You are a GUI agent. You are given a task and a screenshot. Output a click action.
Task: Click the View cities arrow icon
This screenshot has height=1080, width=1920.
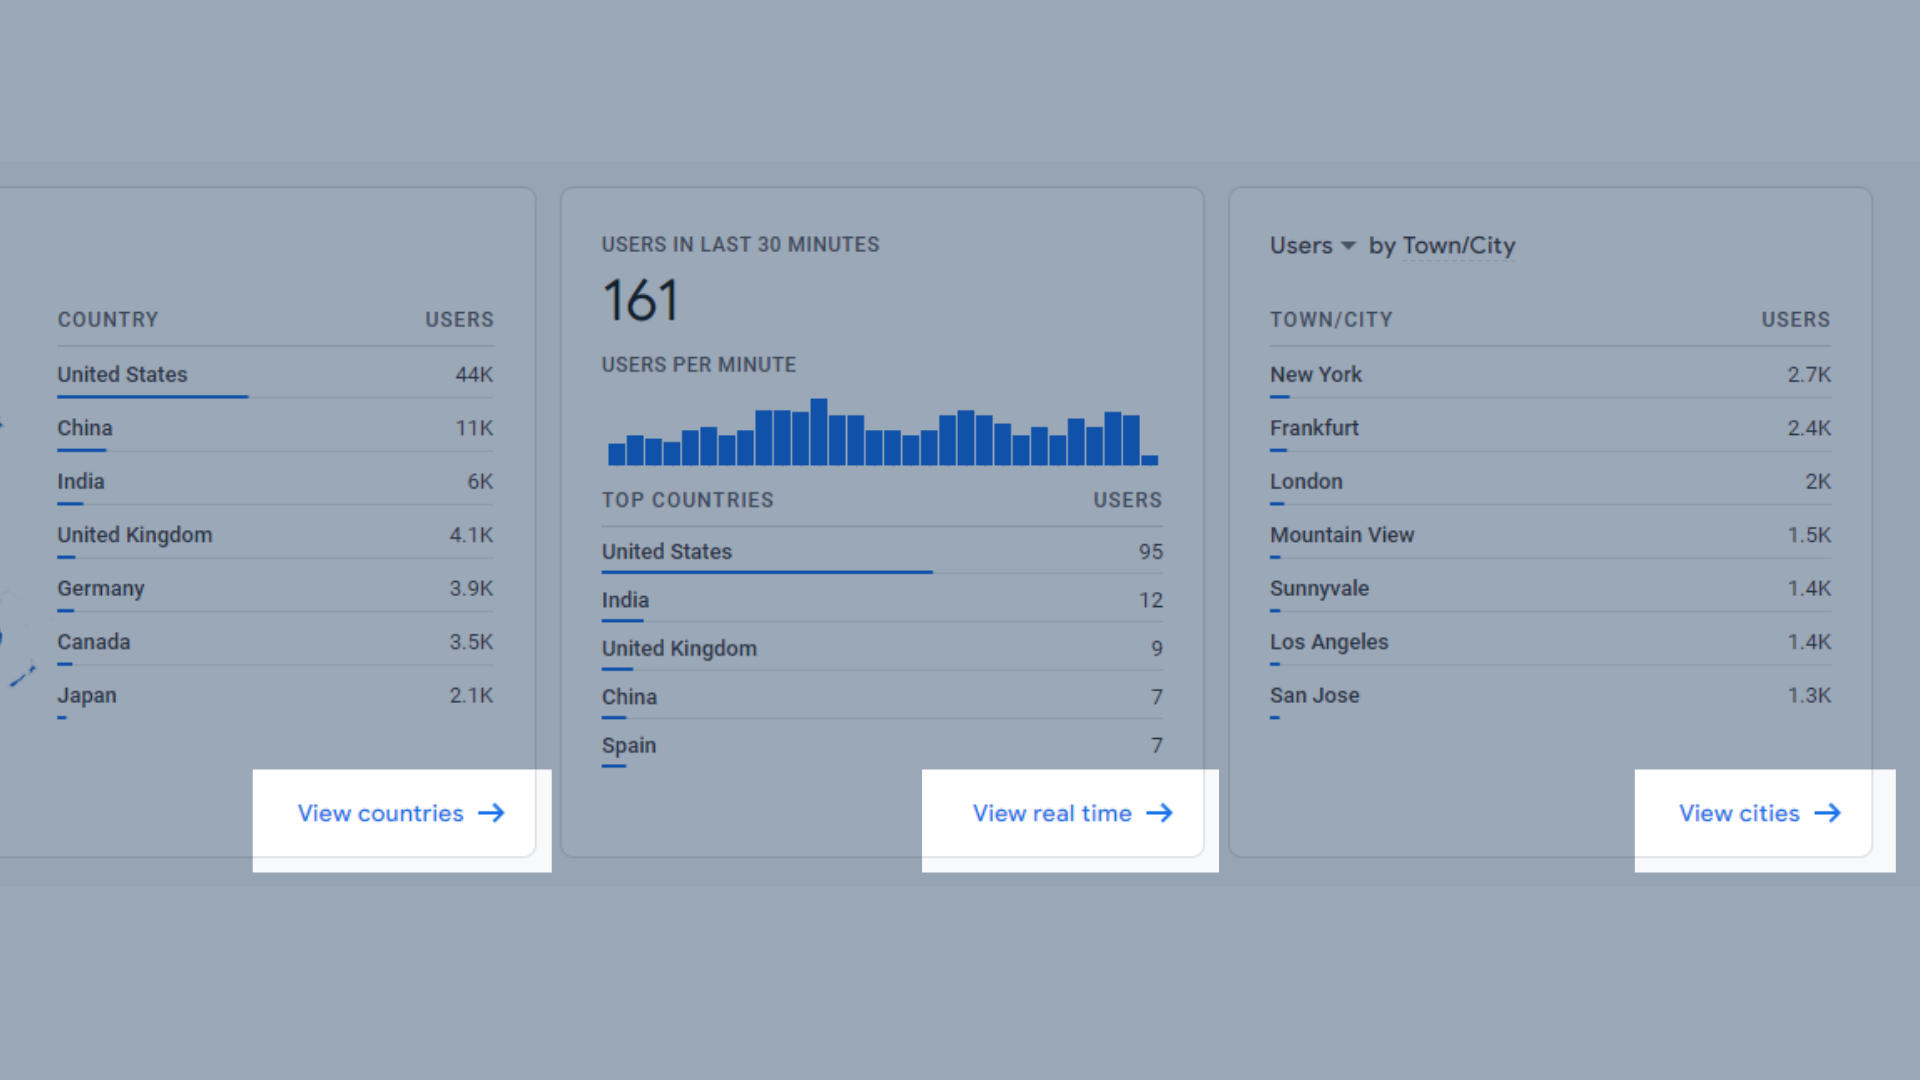(x=1827, y=813)
